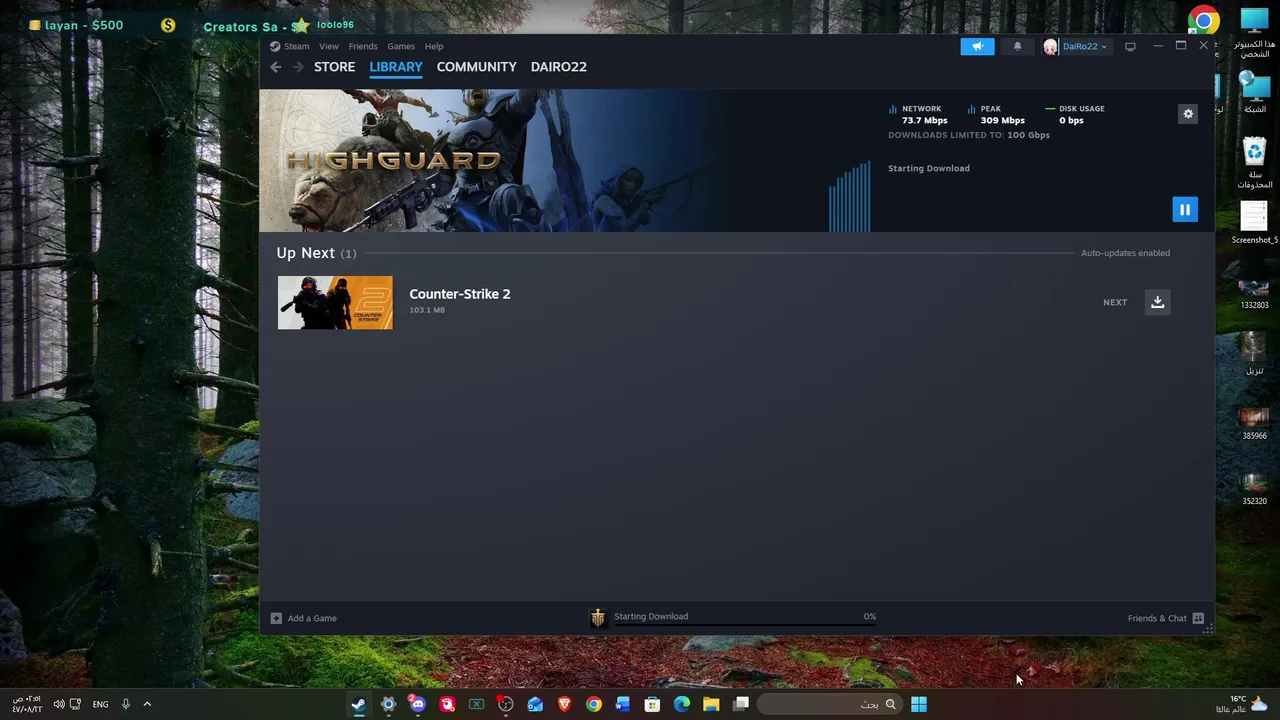Click the Highguard icon in the bottom bar
The width and height of the screenshot is (1280, 720).
tap(598, 618)
